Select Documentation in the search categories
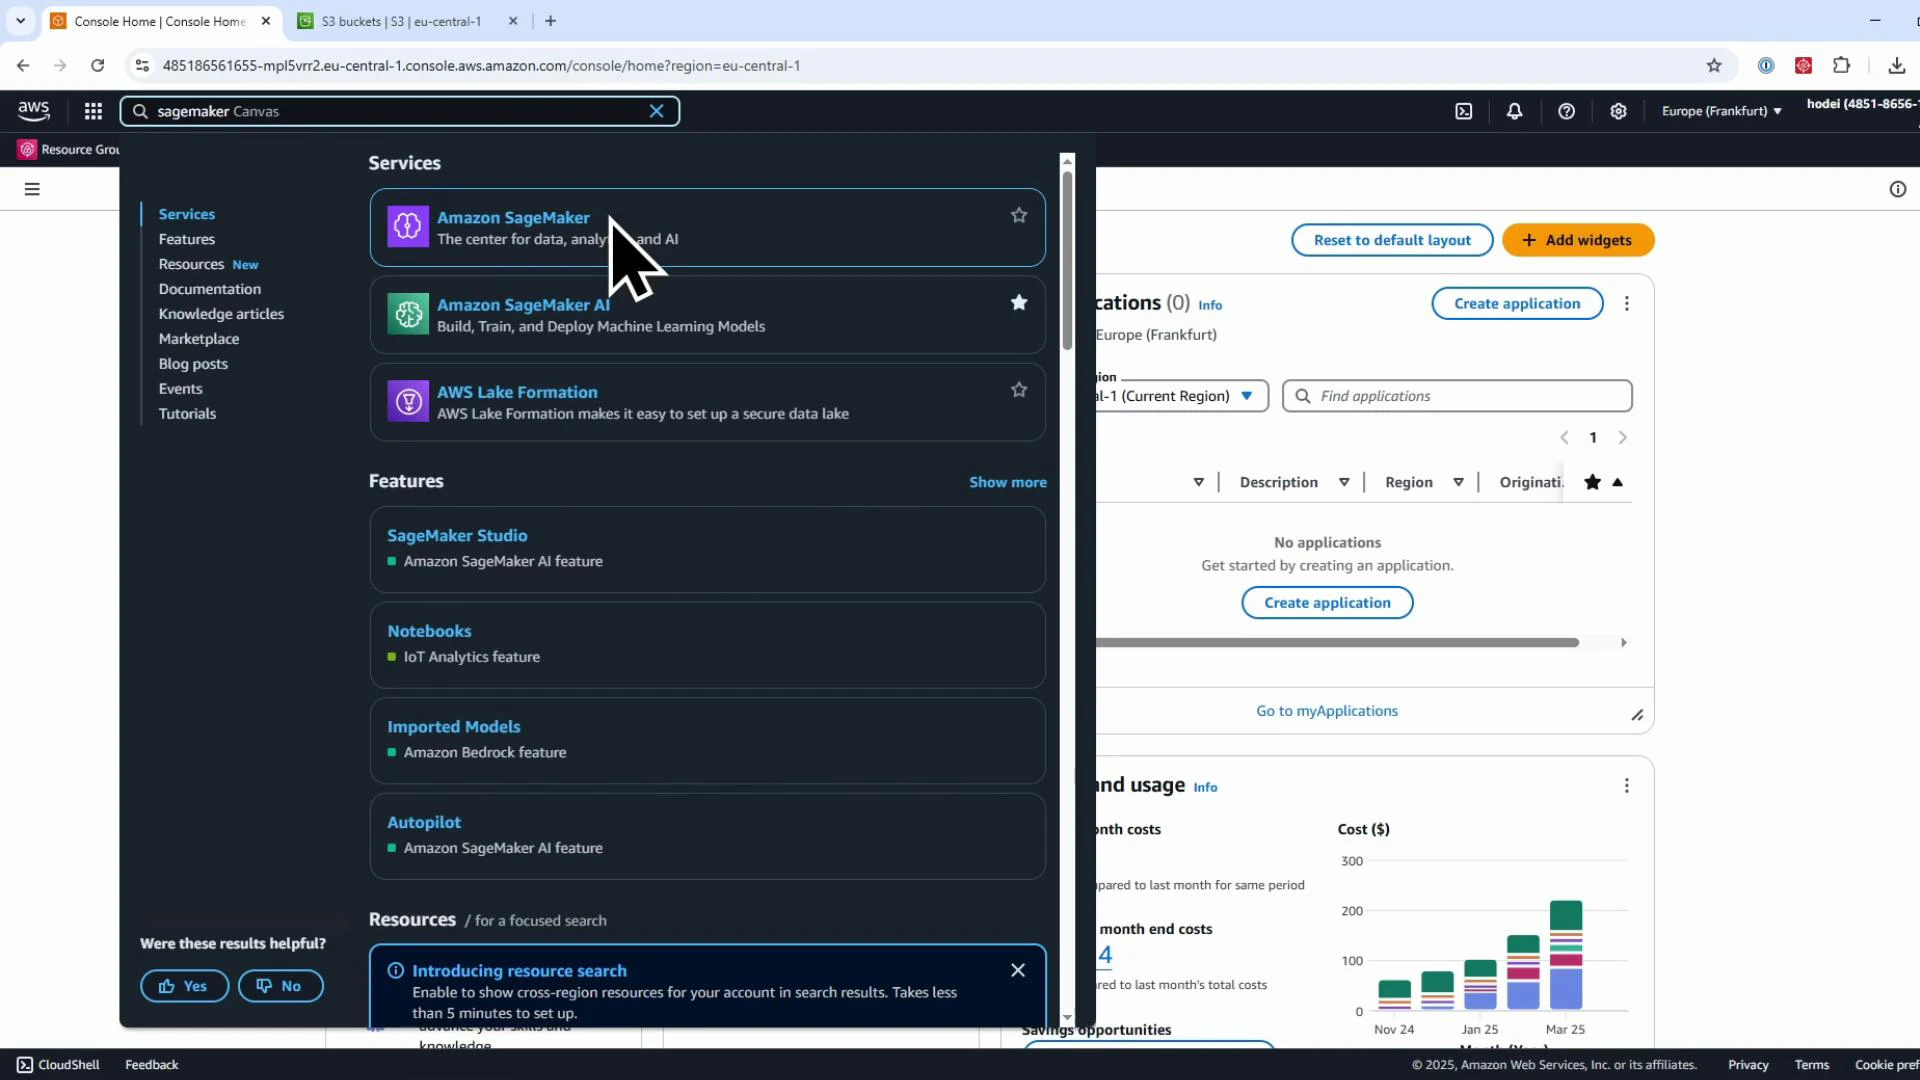 click(209, 289)
